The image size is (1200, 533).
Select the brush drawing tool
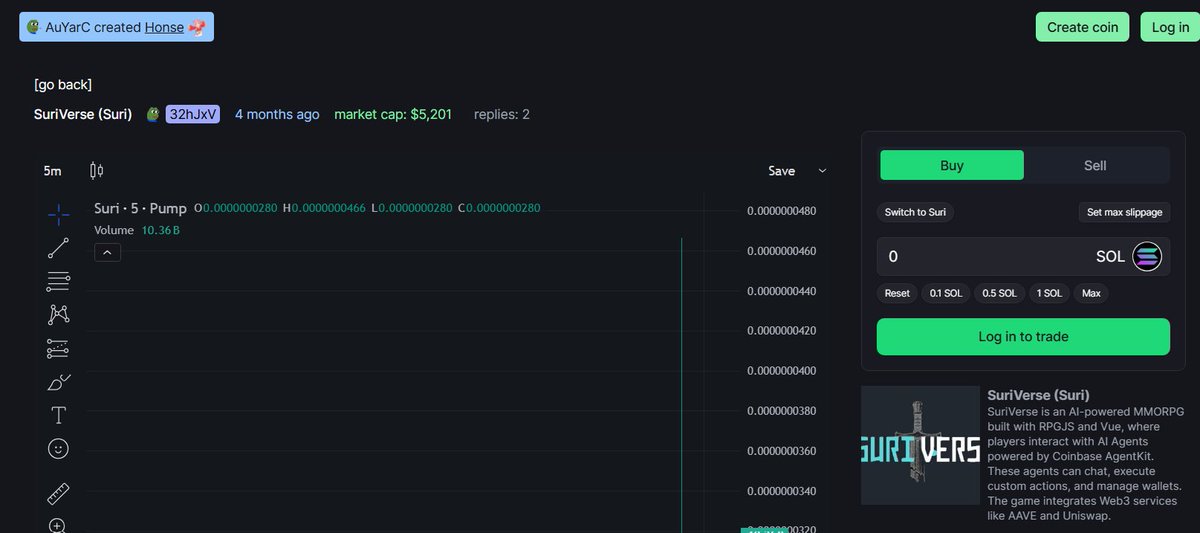pos(58,382)
